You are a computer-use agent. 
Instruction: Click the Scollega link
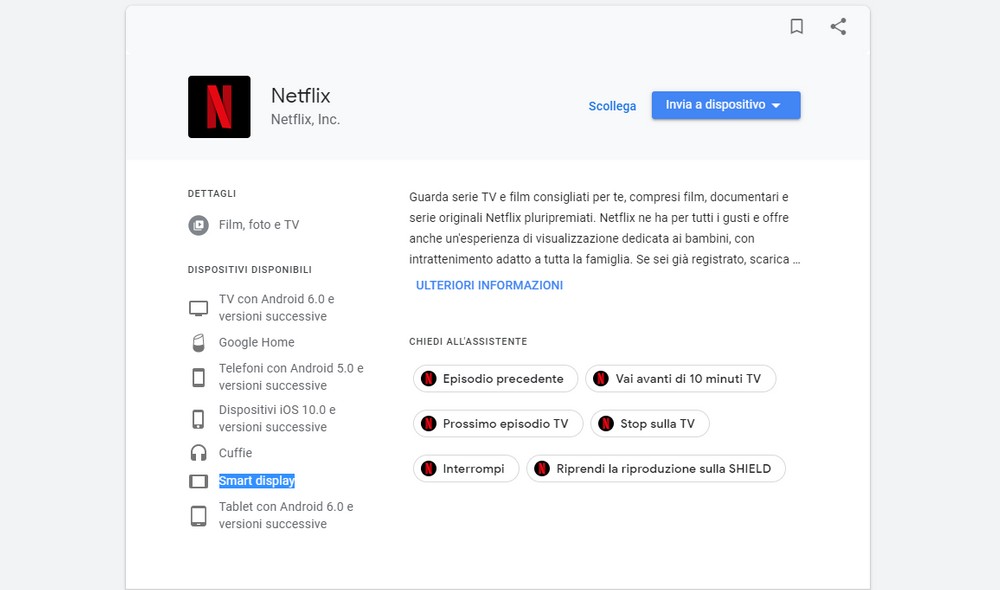[x=612, y=106]
